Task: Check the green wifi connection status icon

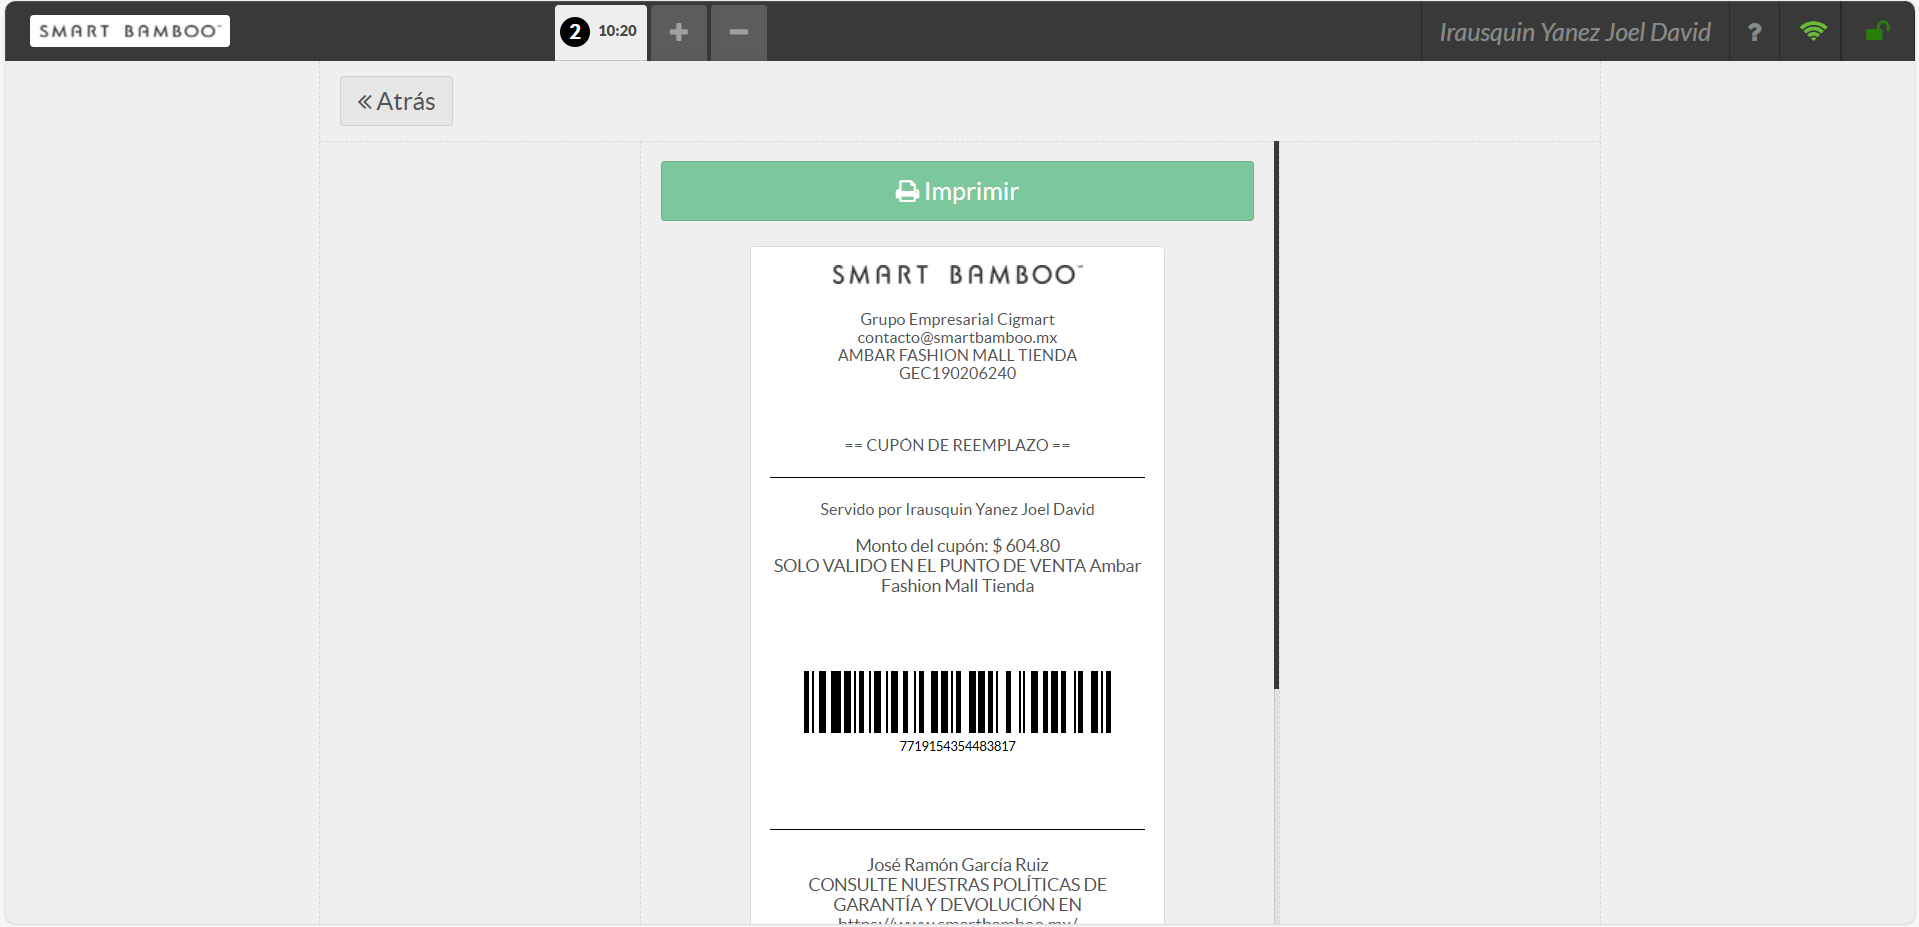Action: pyautogui.click(x=1813, y=31)
